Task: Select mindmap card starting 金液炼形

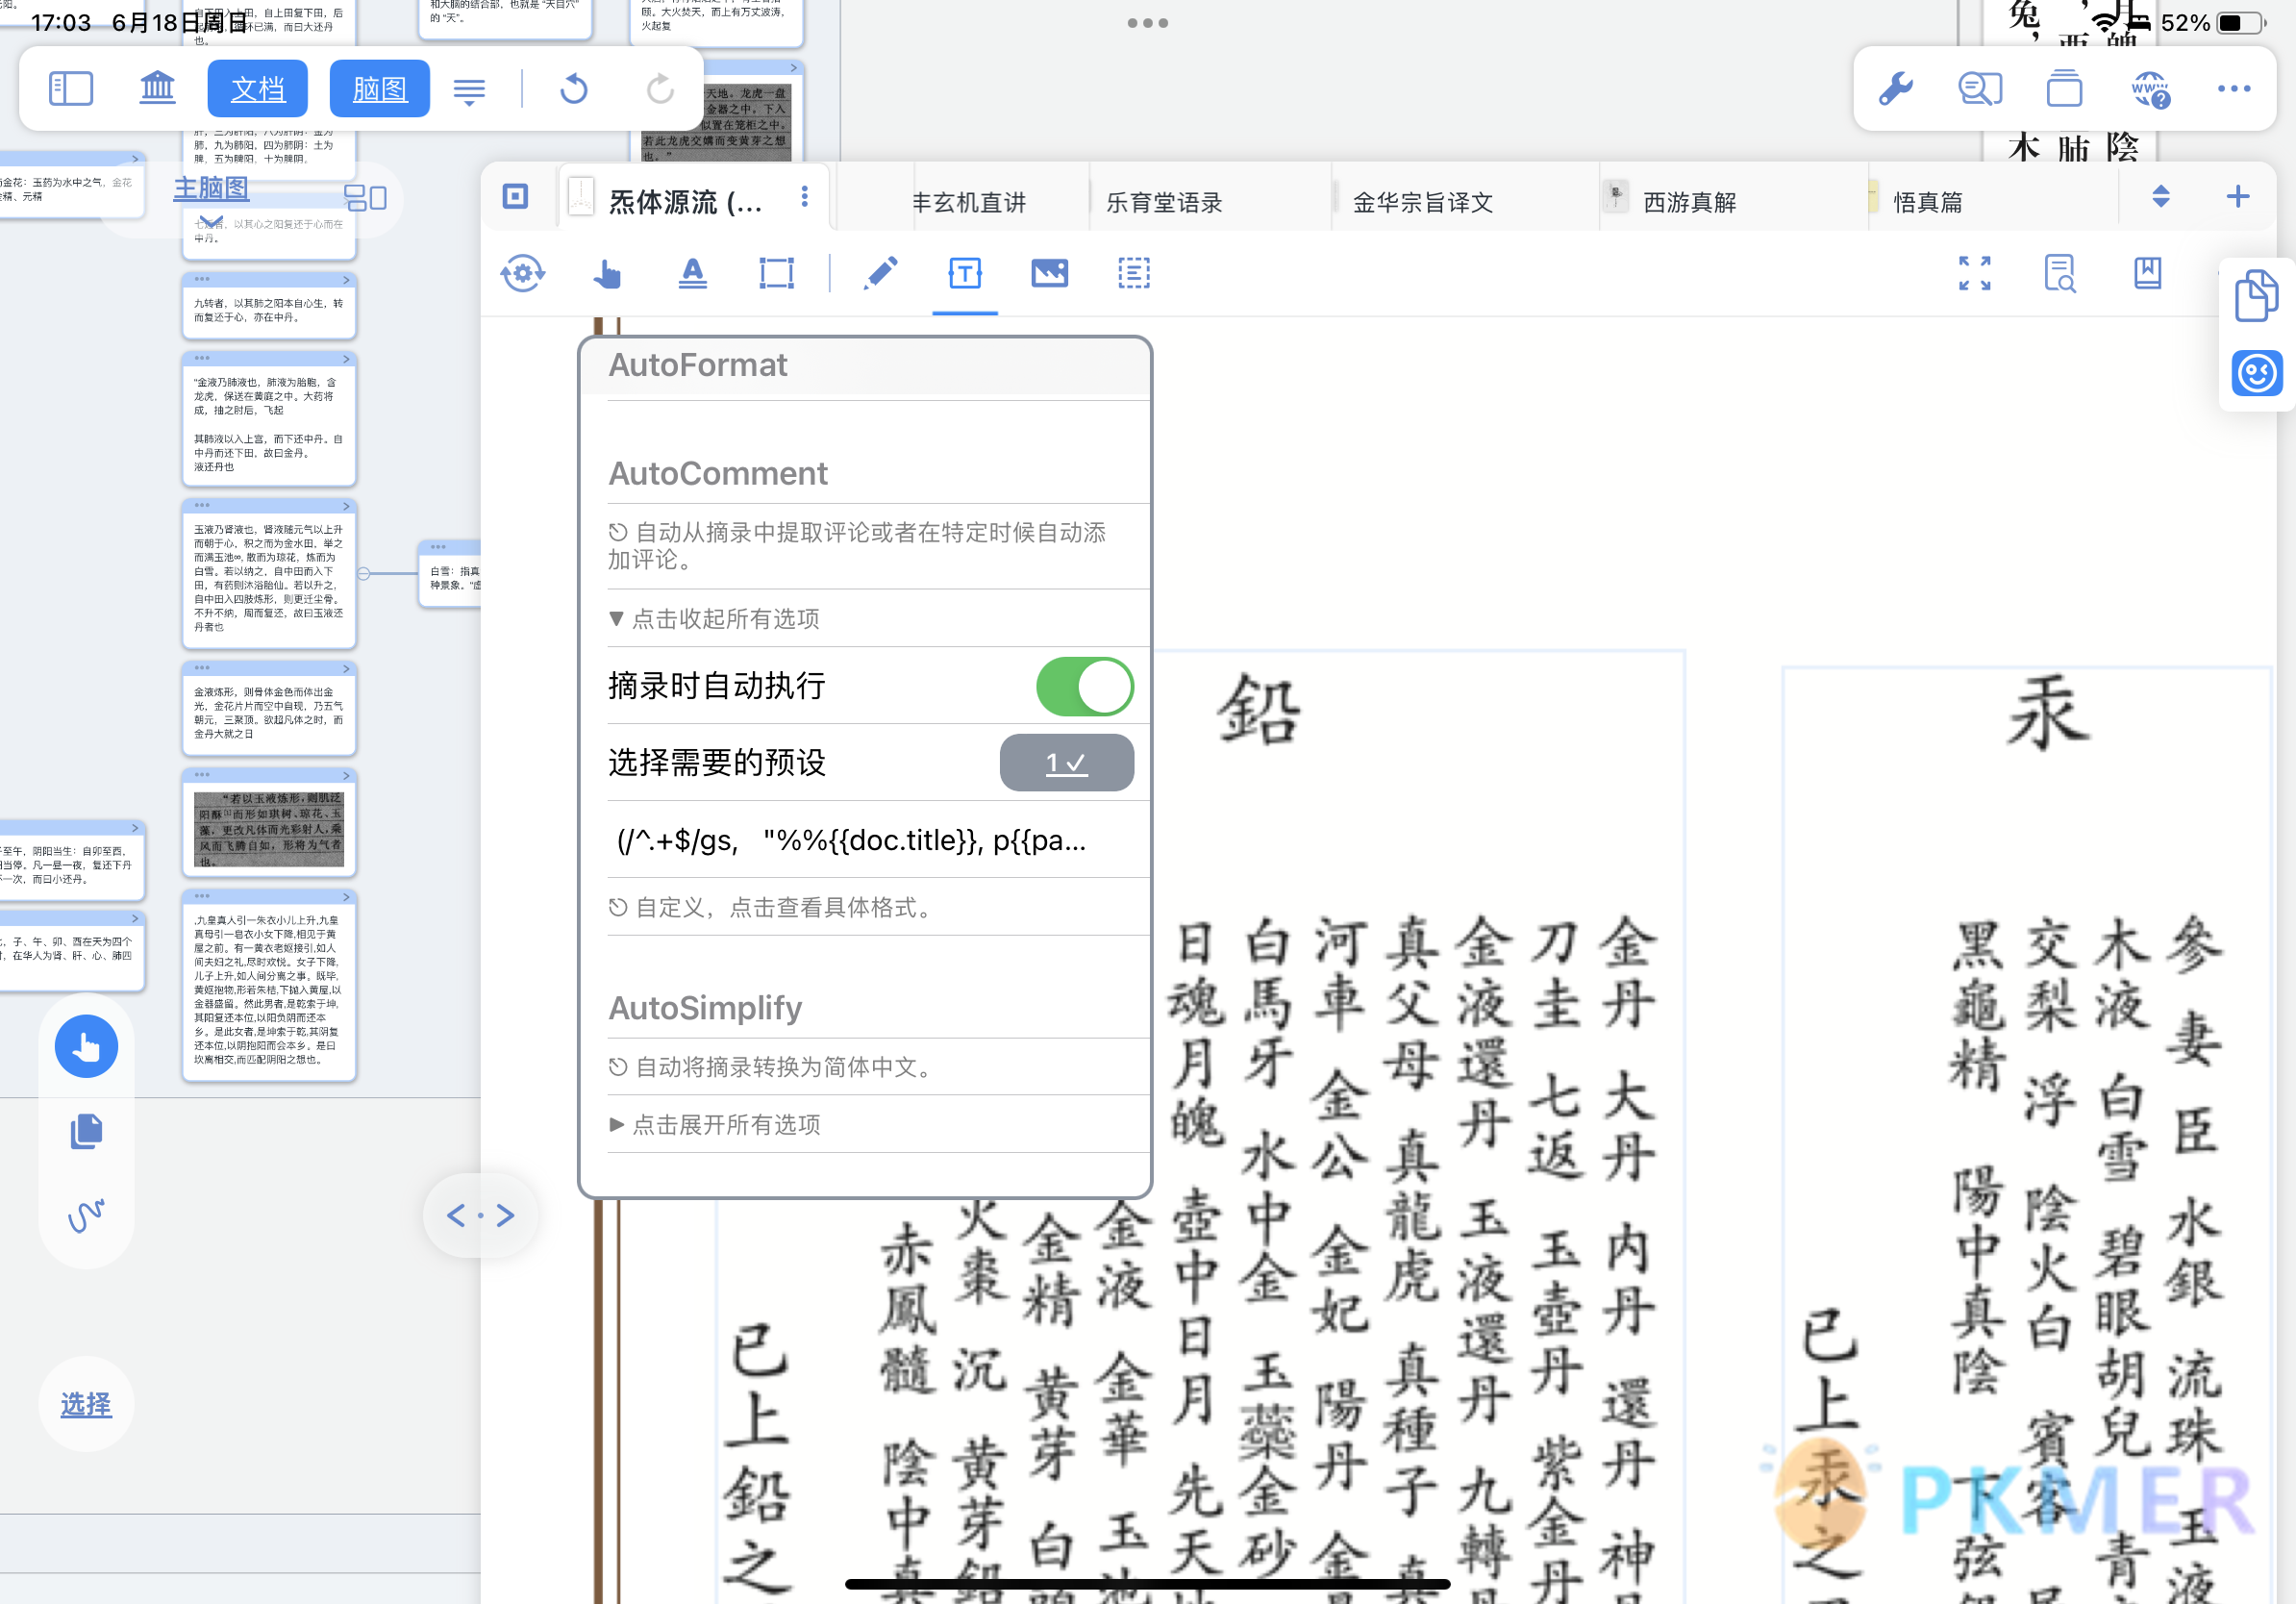Action: [x=269, y=709]
